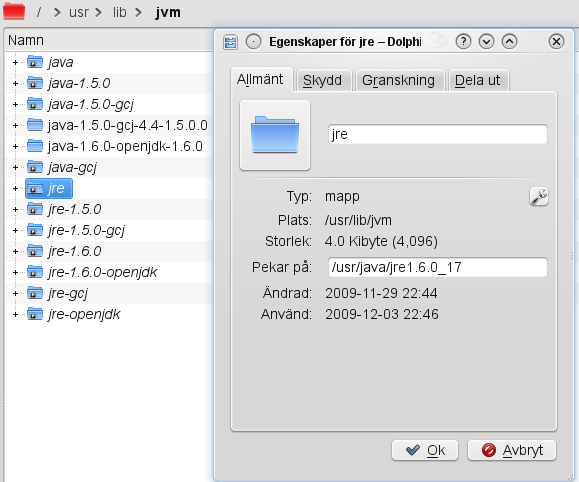579x482 pixels.
Task: Confirm with the Ok button
Action: click(425, 450)
